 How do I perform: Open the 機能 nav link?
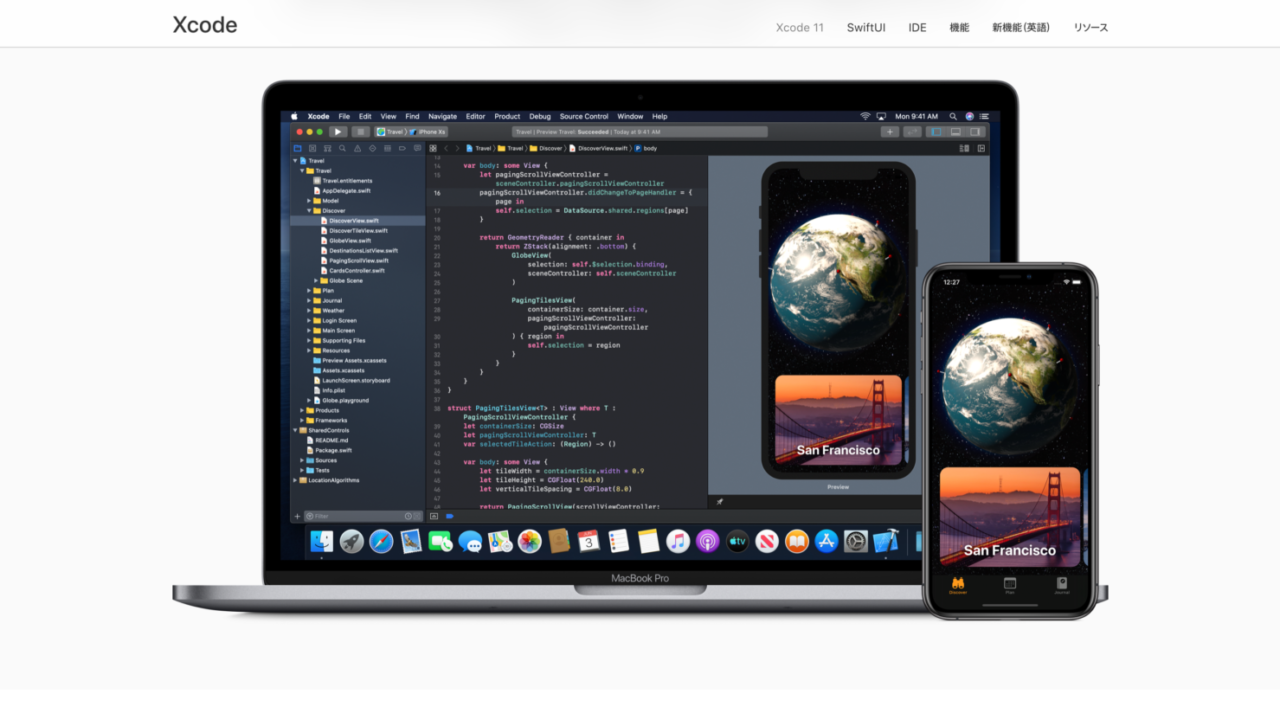(959, 27)
